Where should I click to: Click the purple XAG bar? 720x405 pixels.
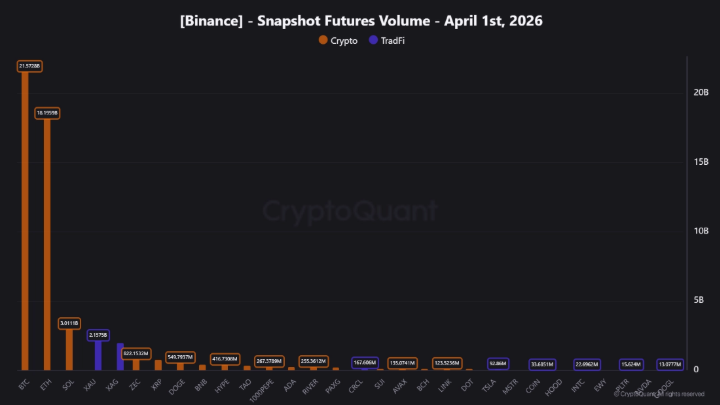[x=120, y=357]
